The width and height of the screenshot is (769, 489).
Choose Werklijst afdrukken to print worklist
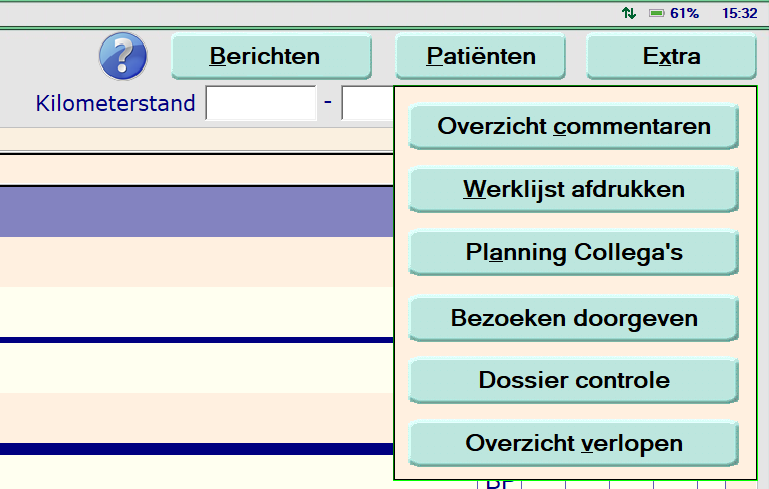coord(574,189)
